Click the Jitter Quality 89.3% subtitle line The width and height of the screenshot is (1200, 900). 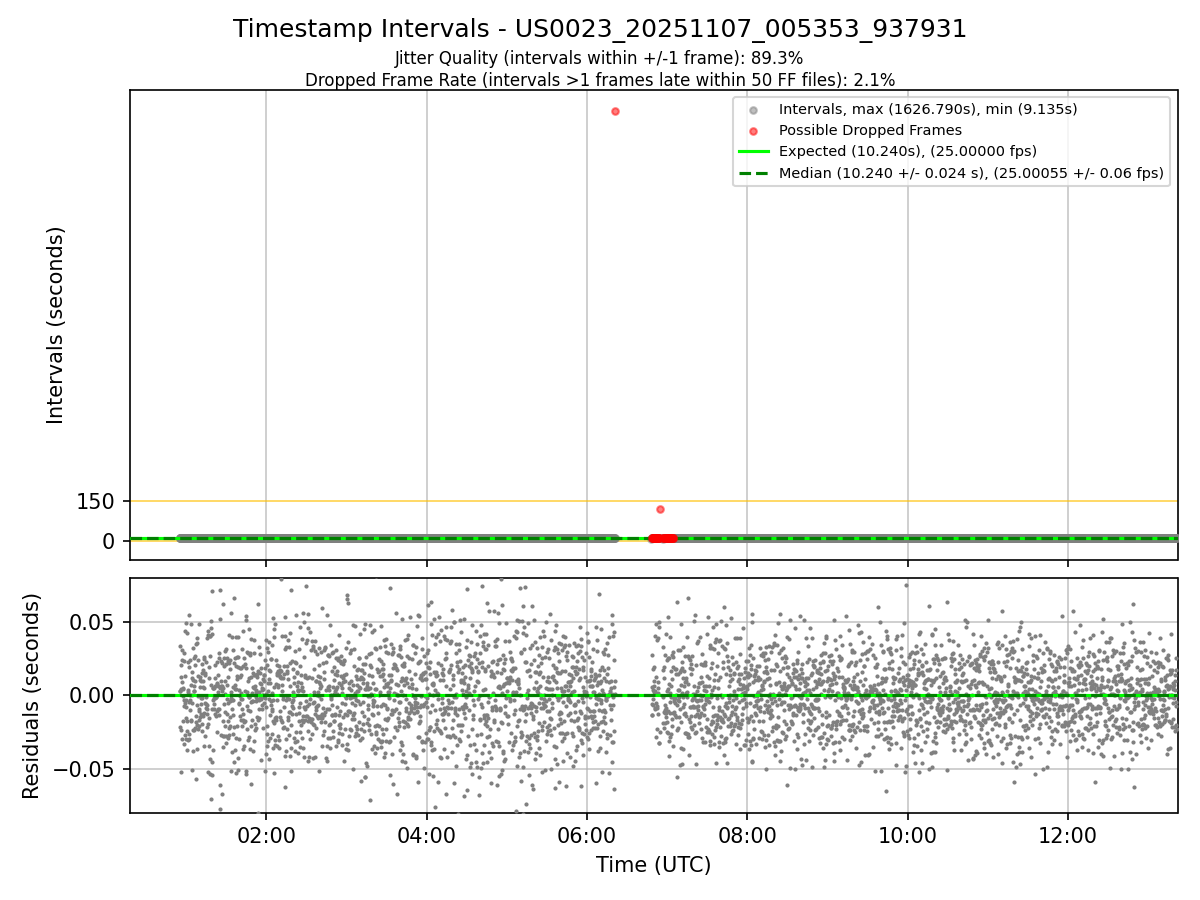click(x=599, y=59)
